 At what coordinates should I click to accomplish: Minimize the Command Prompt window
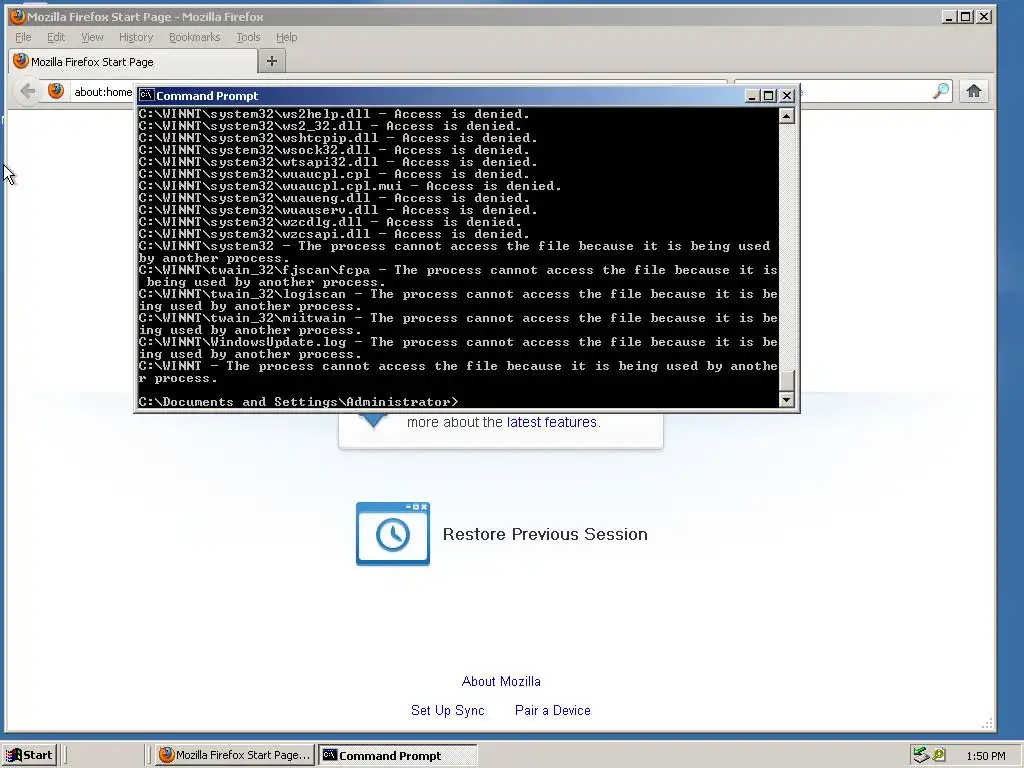(x=752, y=95)
